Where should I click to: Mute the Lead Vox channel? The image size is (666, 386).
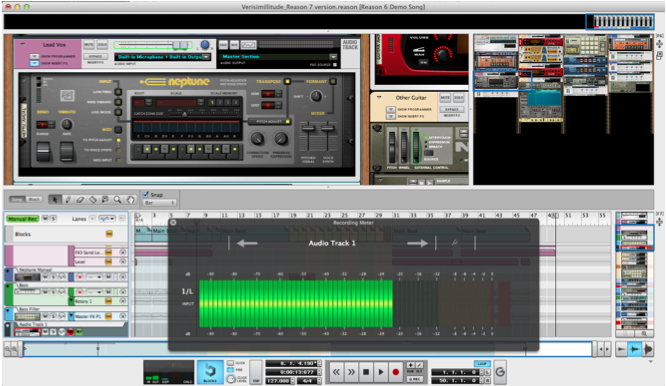pyautogui.click(x=89, y=45)
